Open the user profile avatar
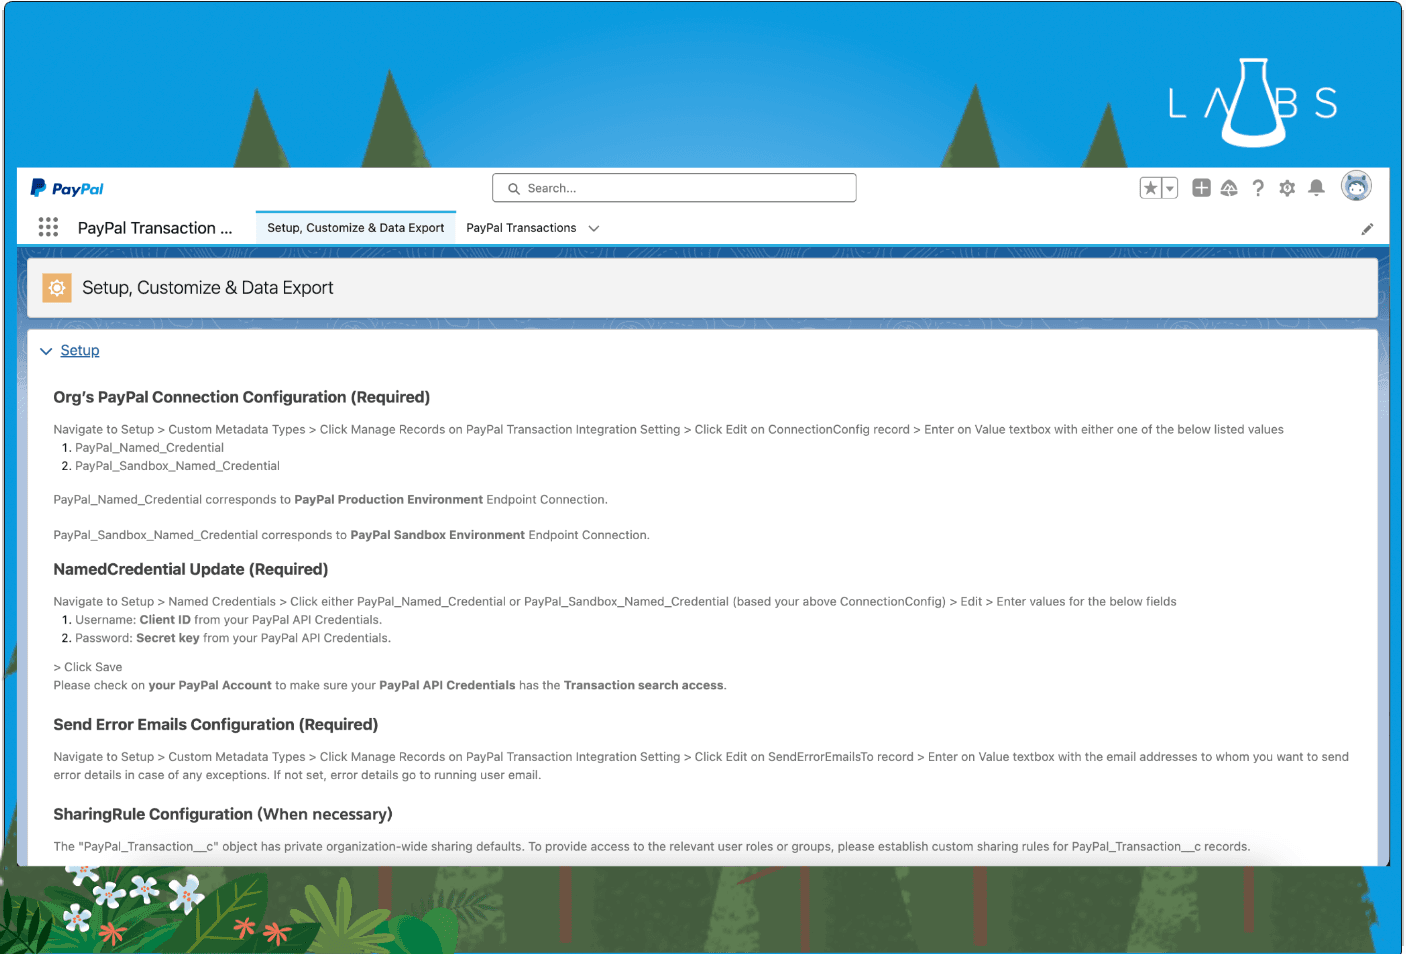Image resolution: width=1406 pixels, height=954 pixels. coord(1356,186)
